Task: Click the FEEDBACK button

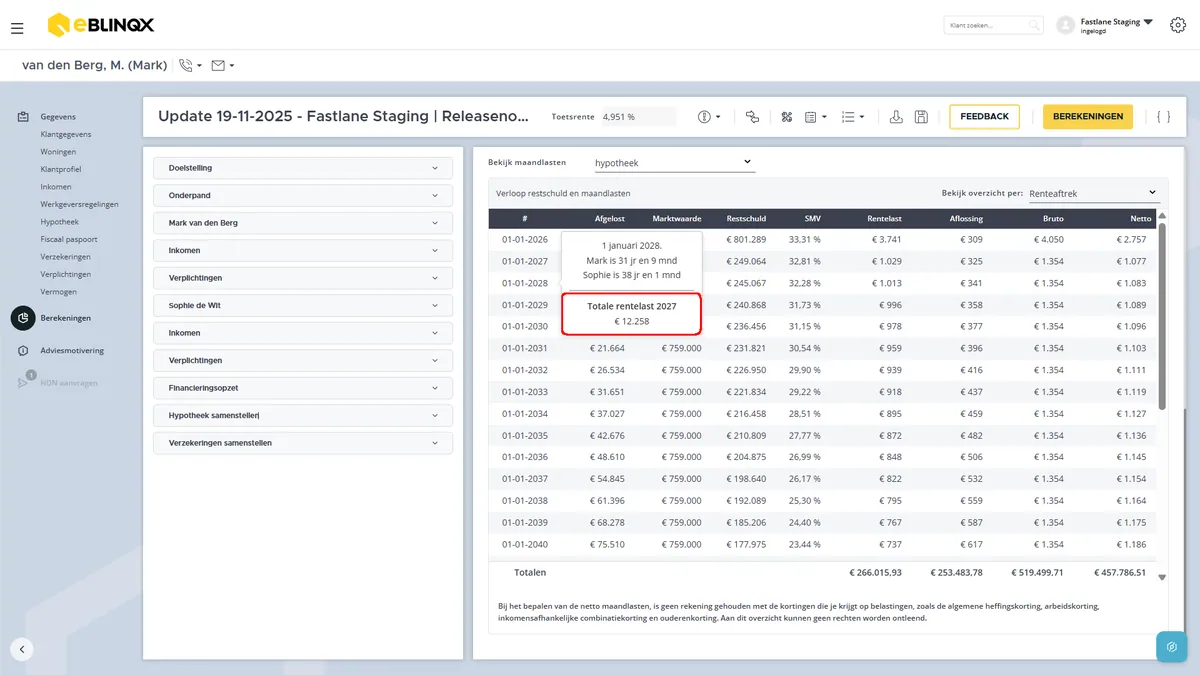Action: coord(984,117)
